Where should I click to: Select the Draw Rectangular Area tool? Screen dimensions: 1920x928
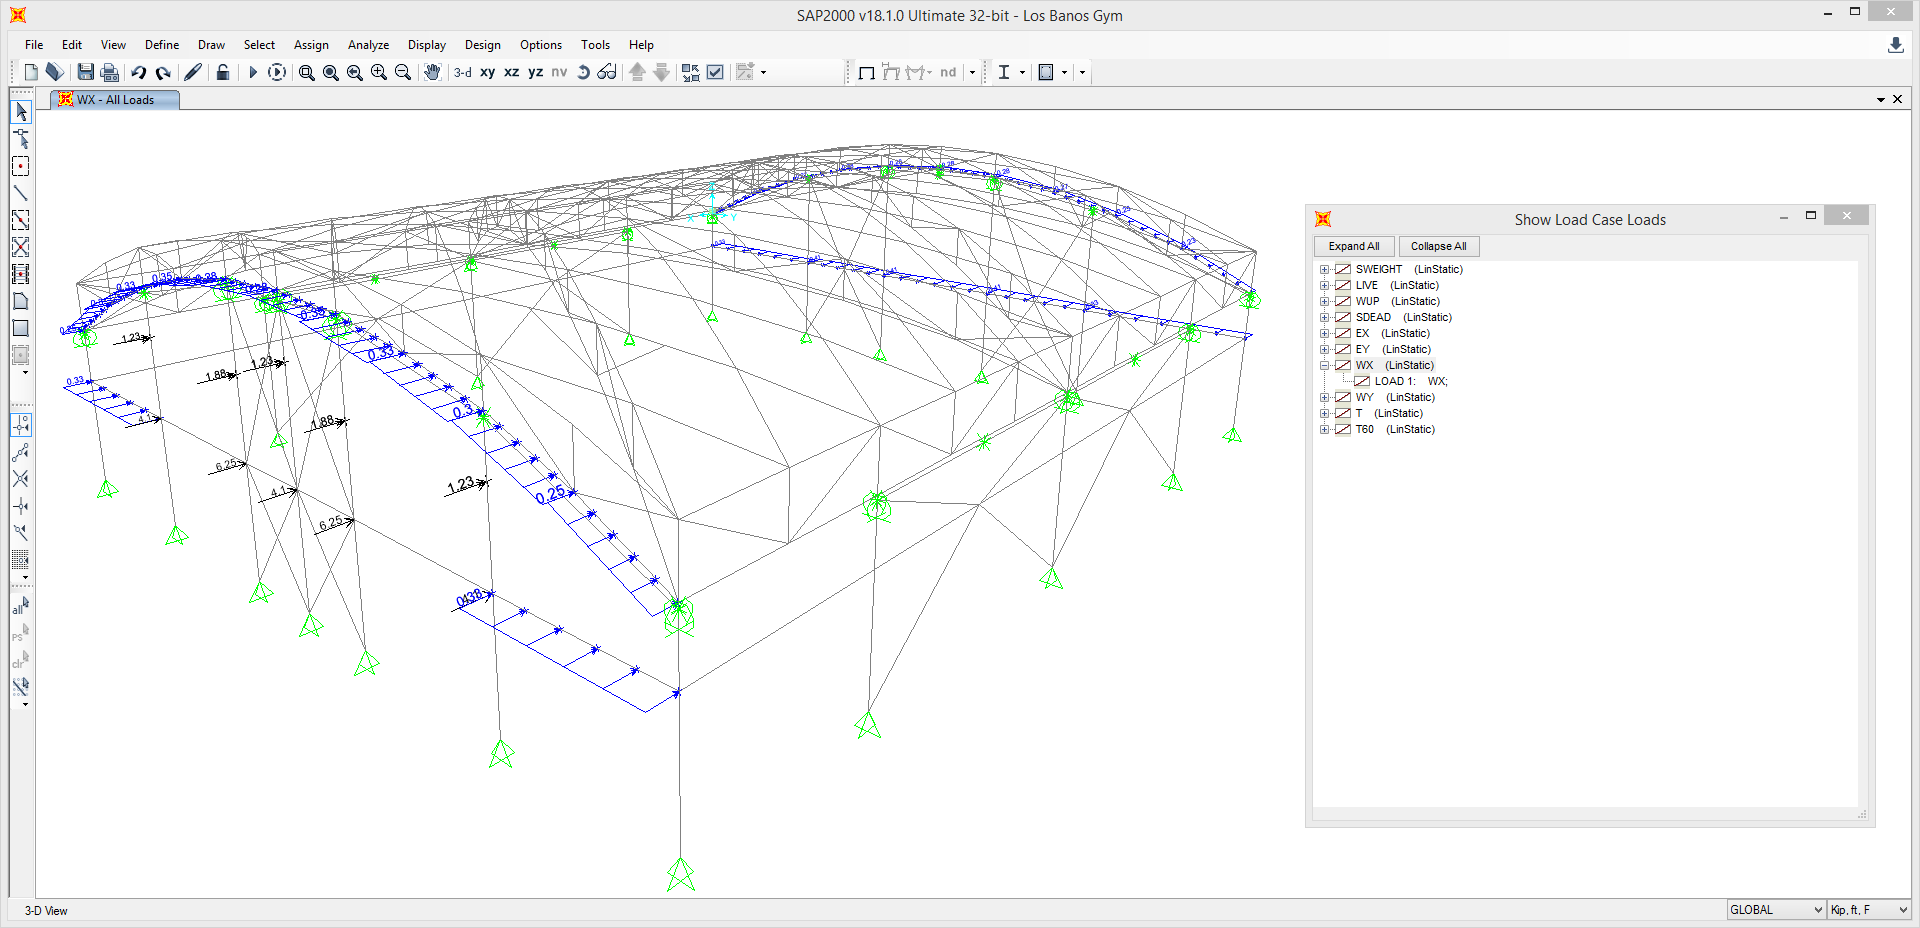21,328
